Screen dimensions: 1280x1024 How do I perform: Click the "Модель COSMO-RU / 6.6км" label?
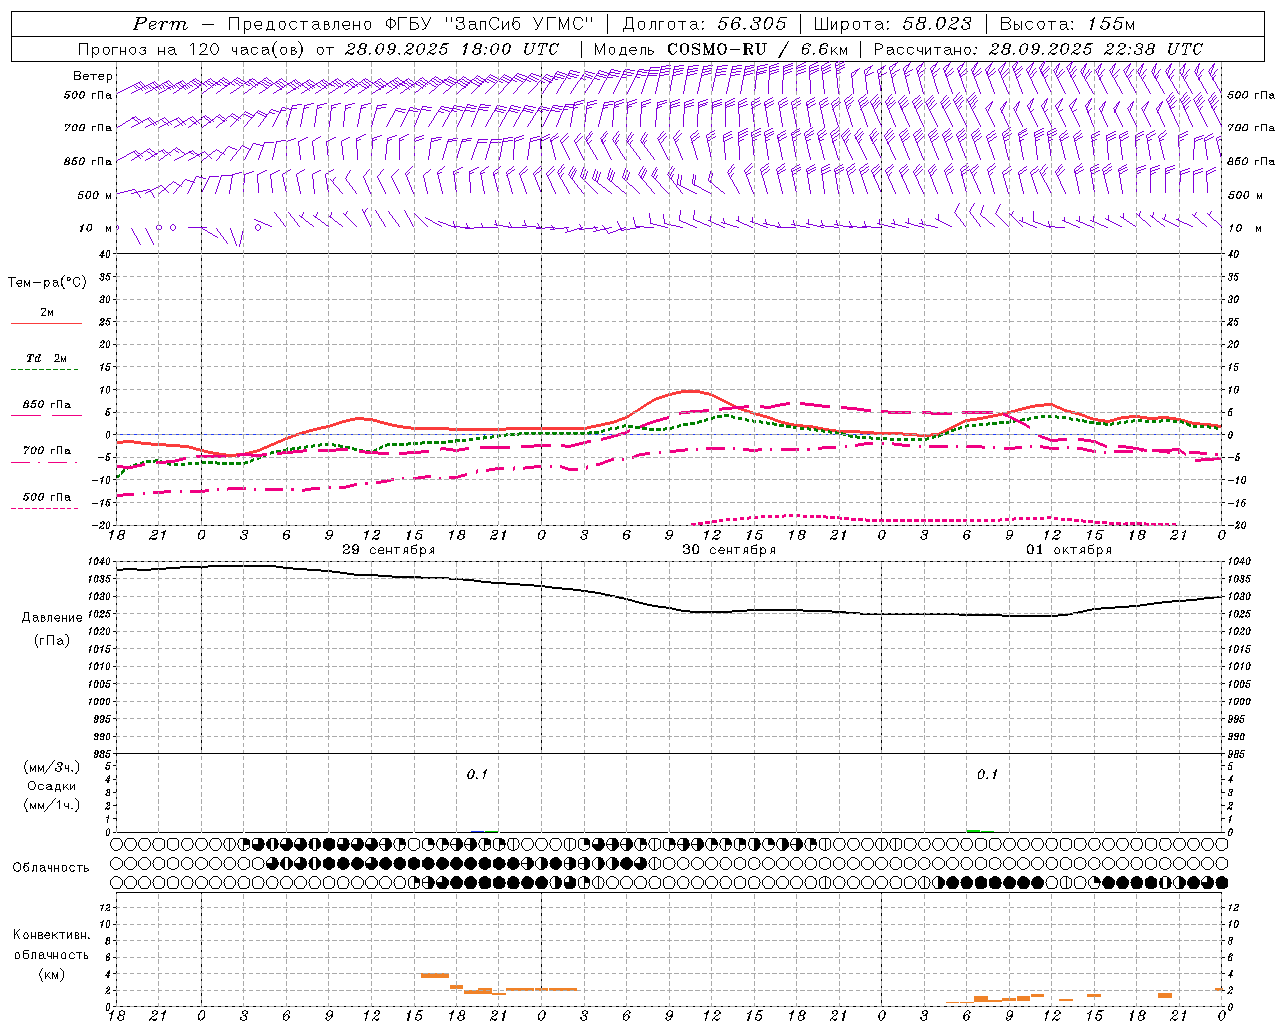720,48
